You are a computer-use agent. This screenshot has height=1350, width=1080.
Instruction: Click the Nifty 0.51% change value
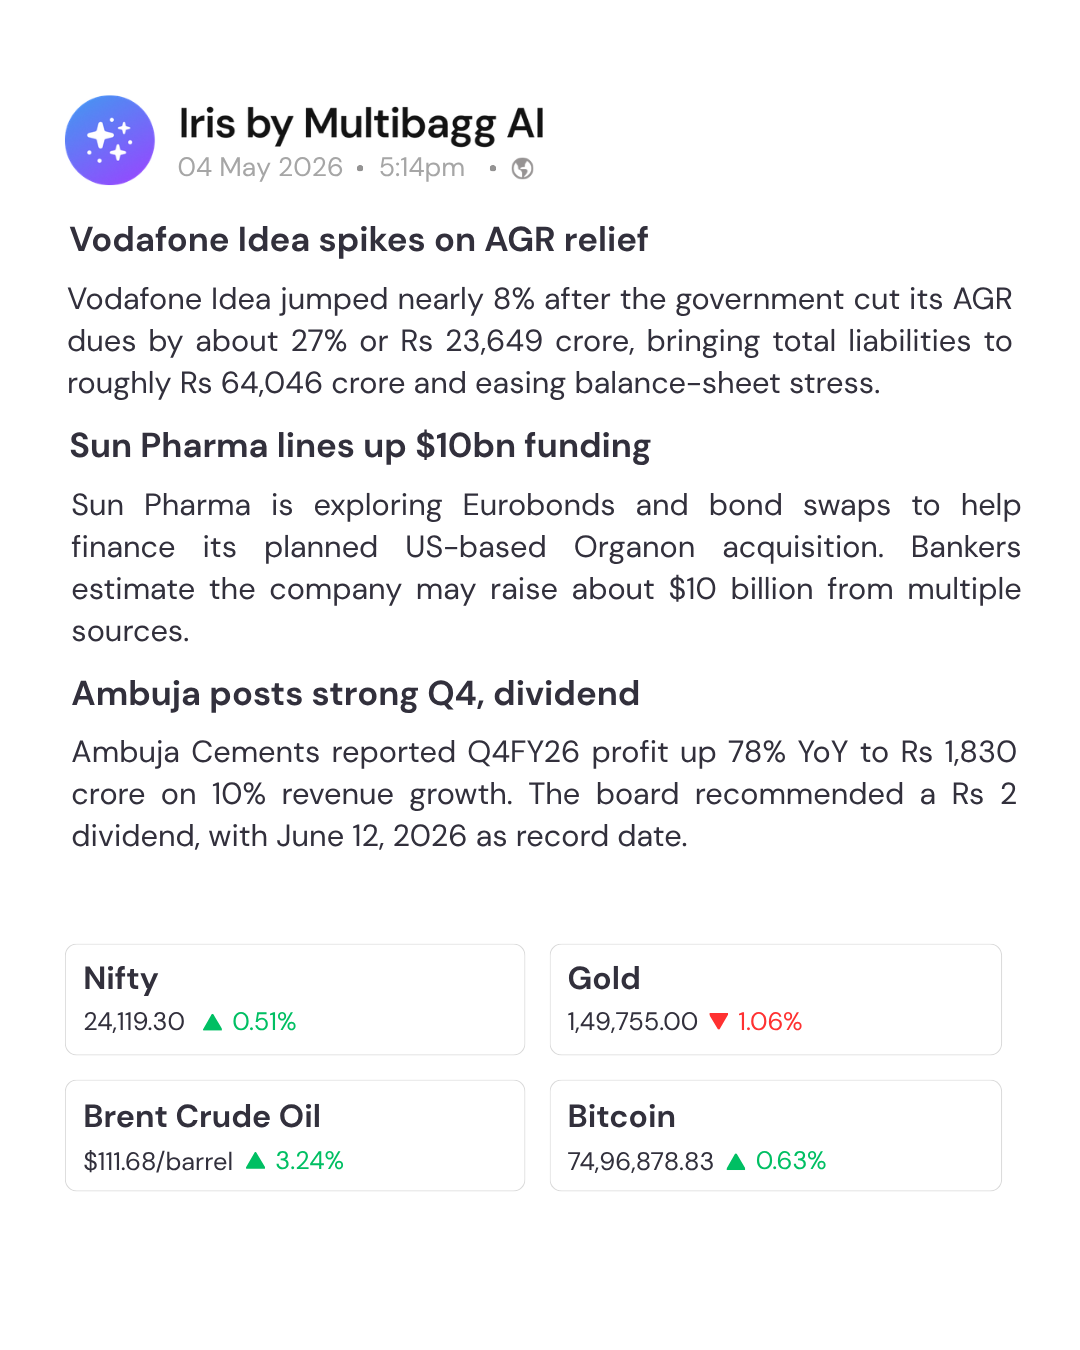(264, 1022)
